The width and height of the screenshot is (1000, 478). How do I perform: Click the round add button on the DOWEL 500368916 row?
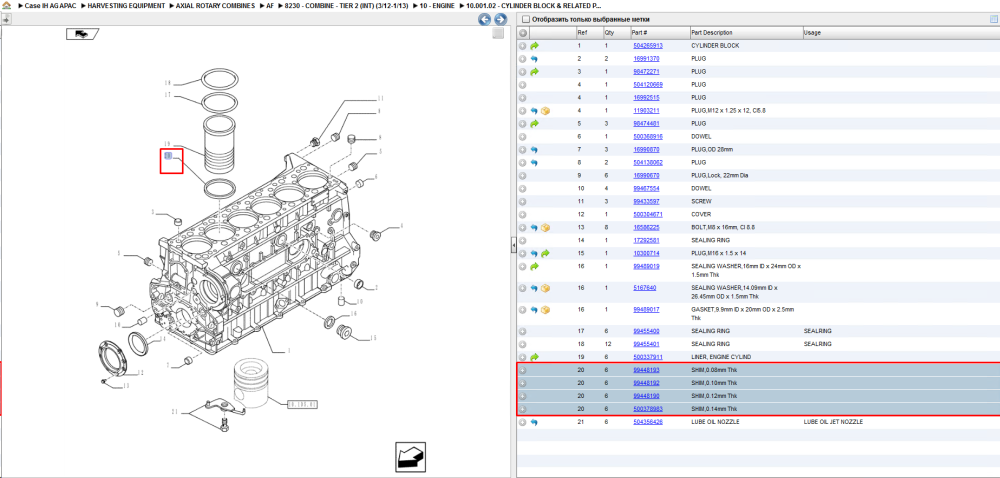pos(523,136)
